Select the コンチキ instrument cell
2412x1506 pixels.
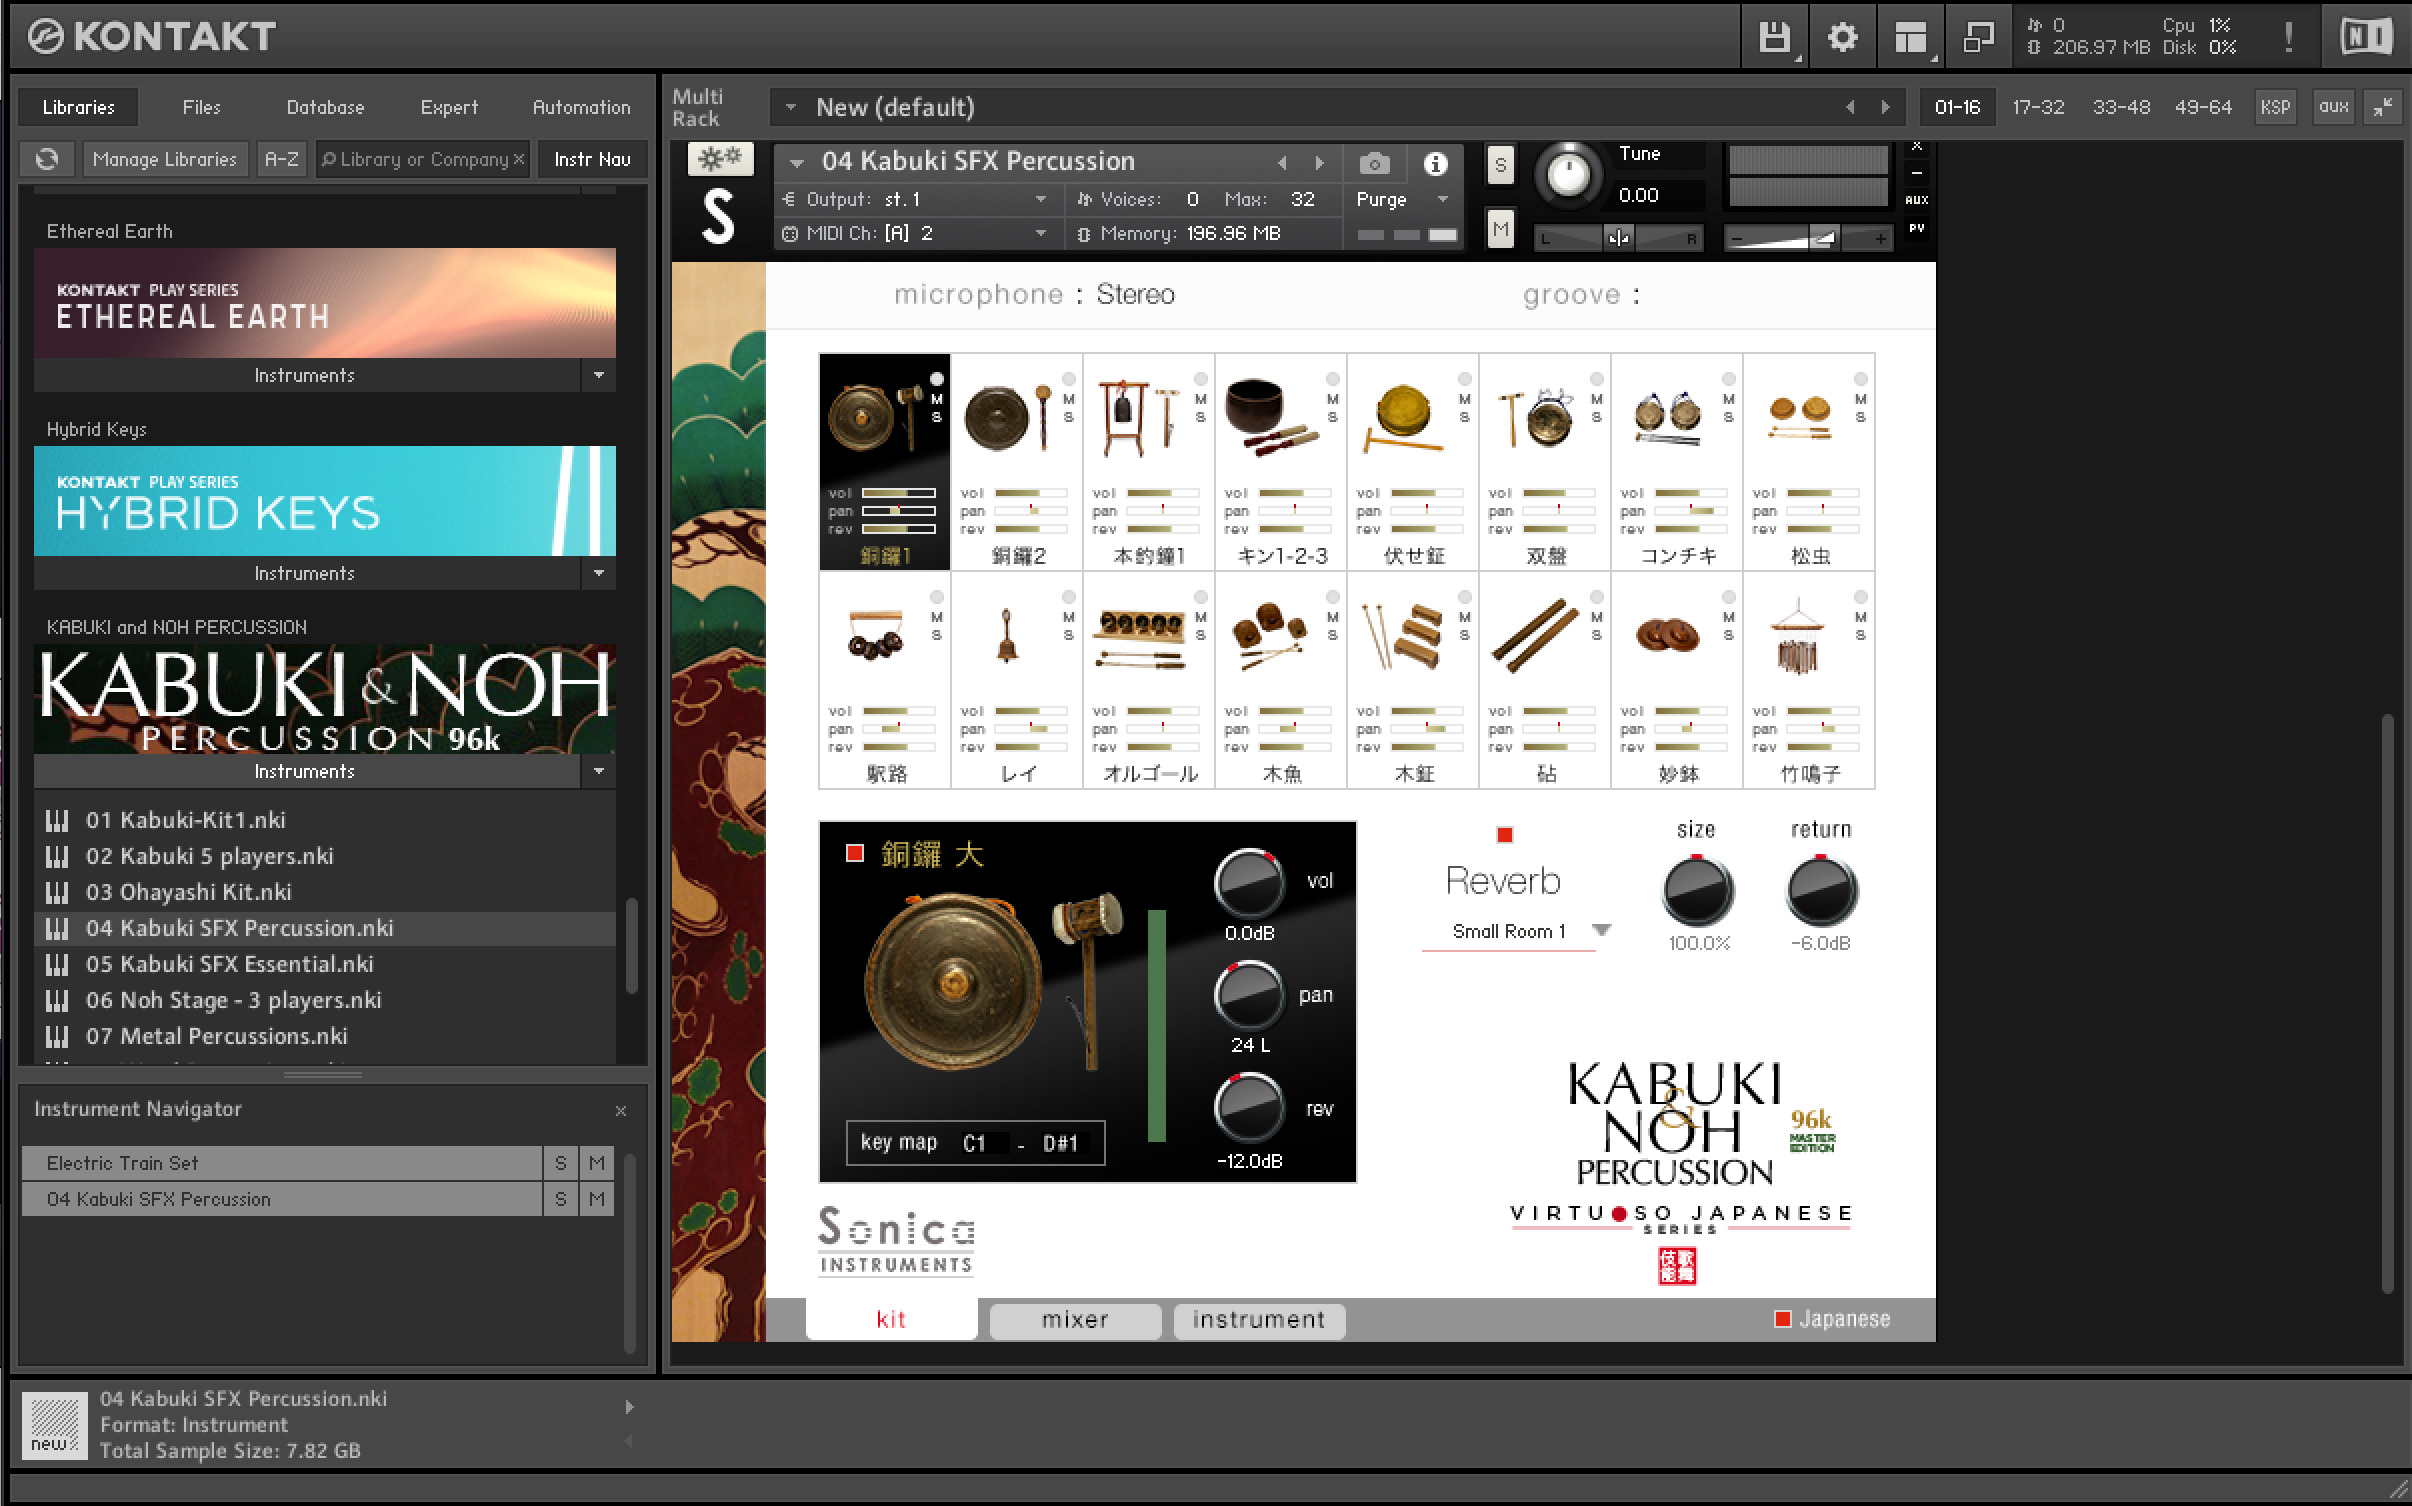pos(1676,461)
